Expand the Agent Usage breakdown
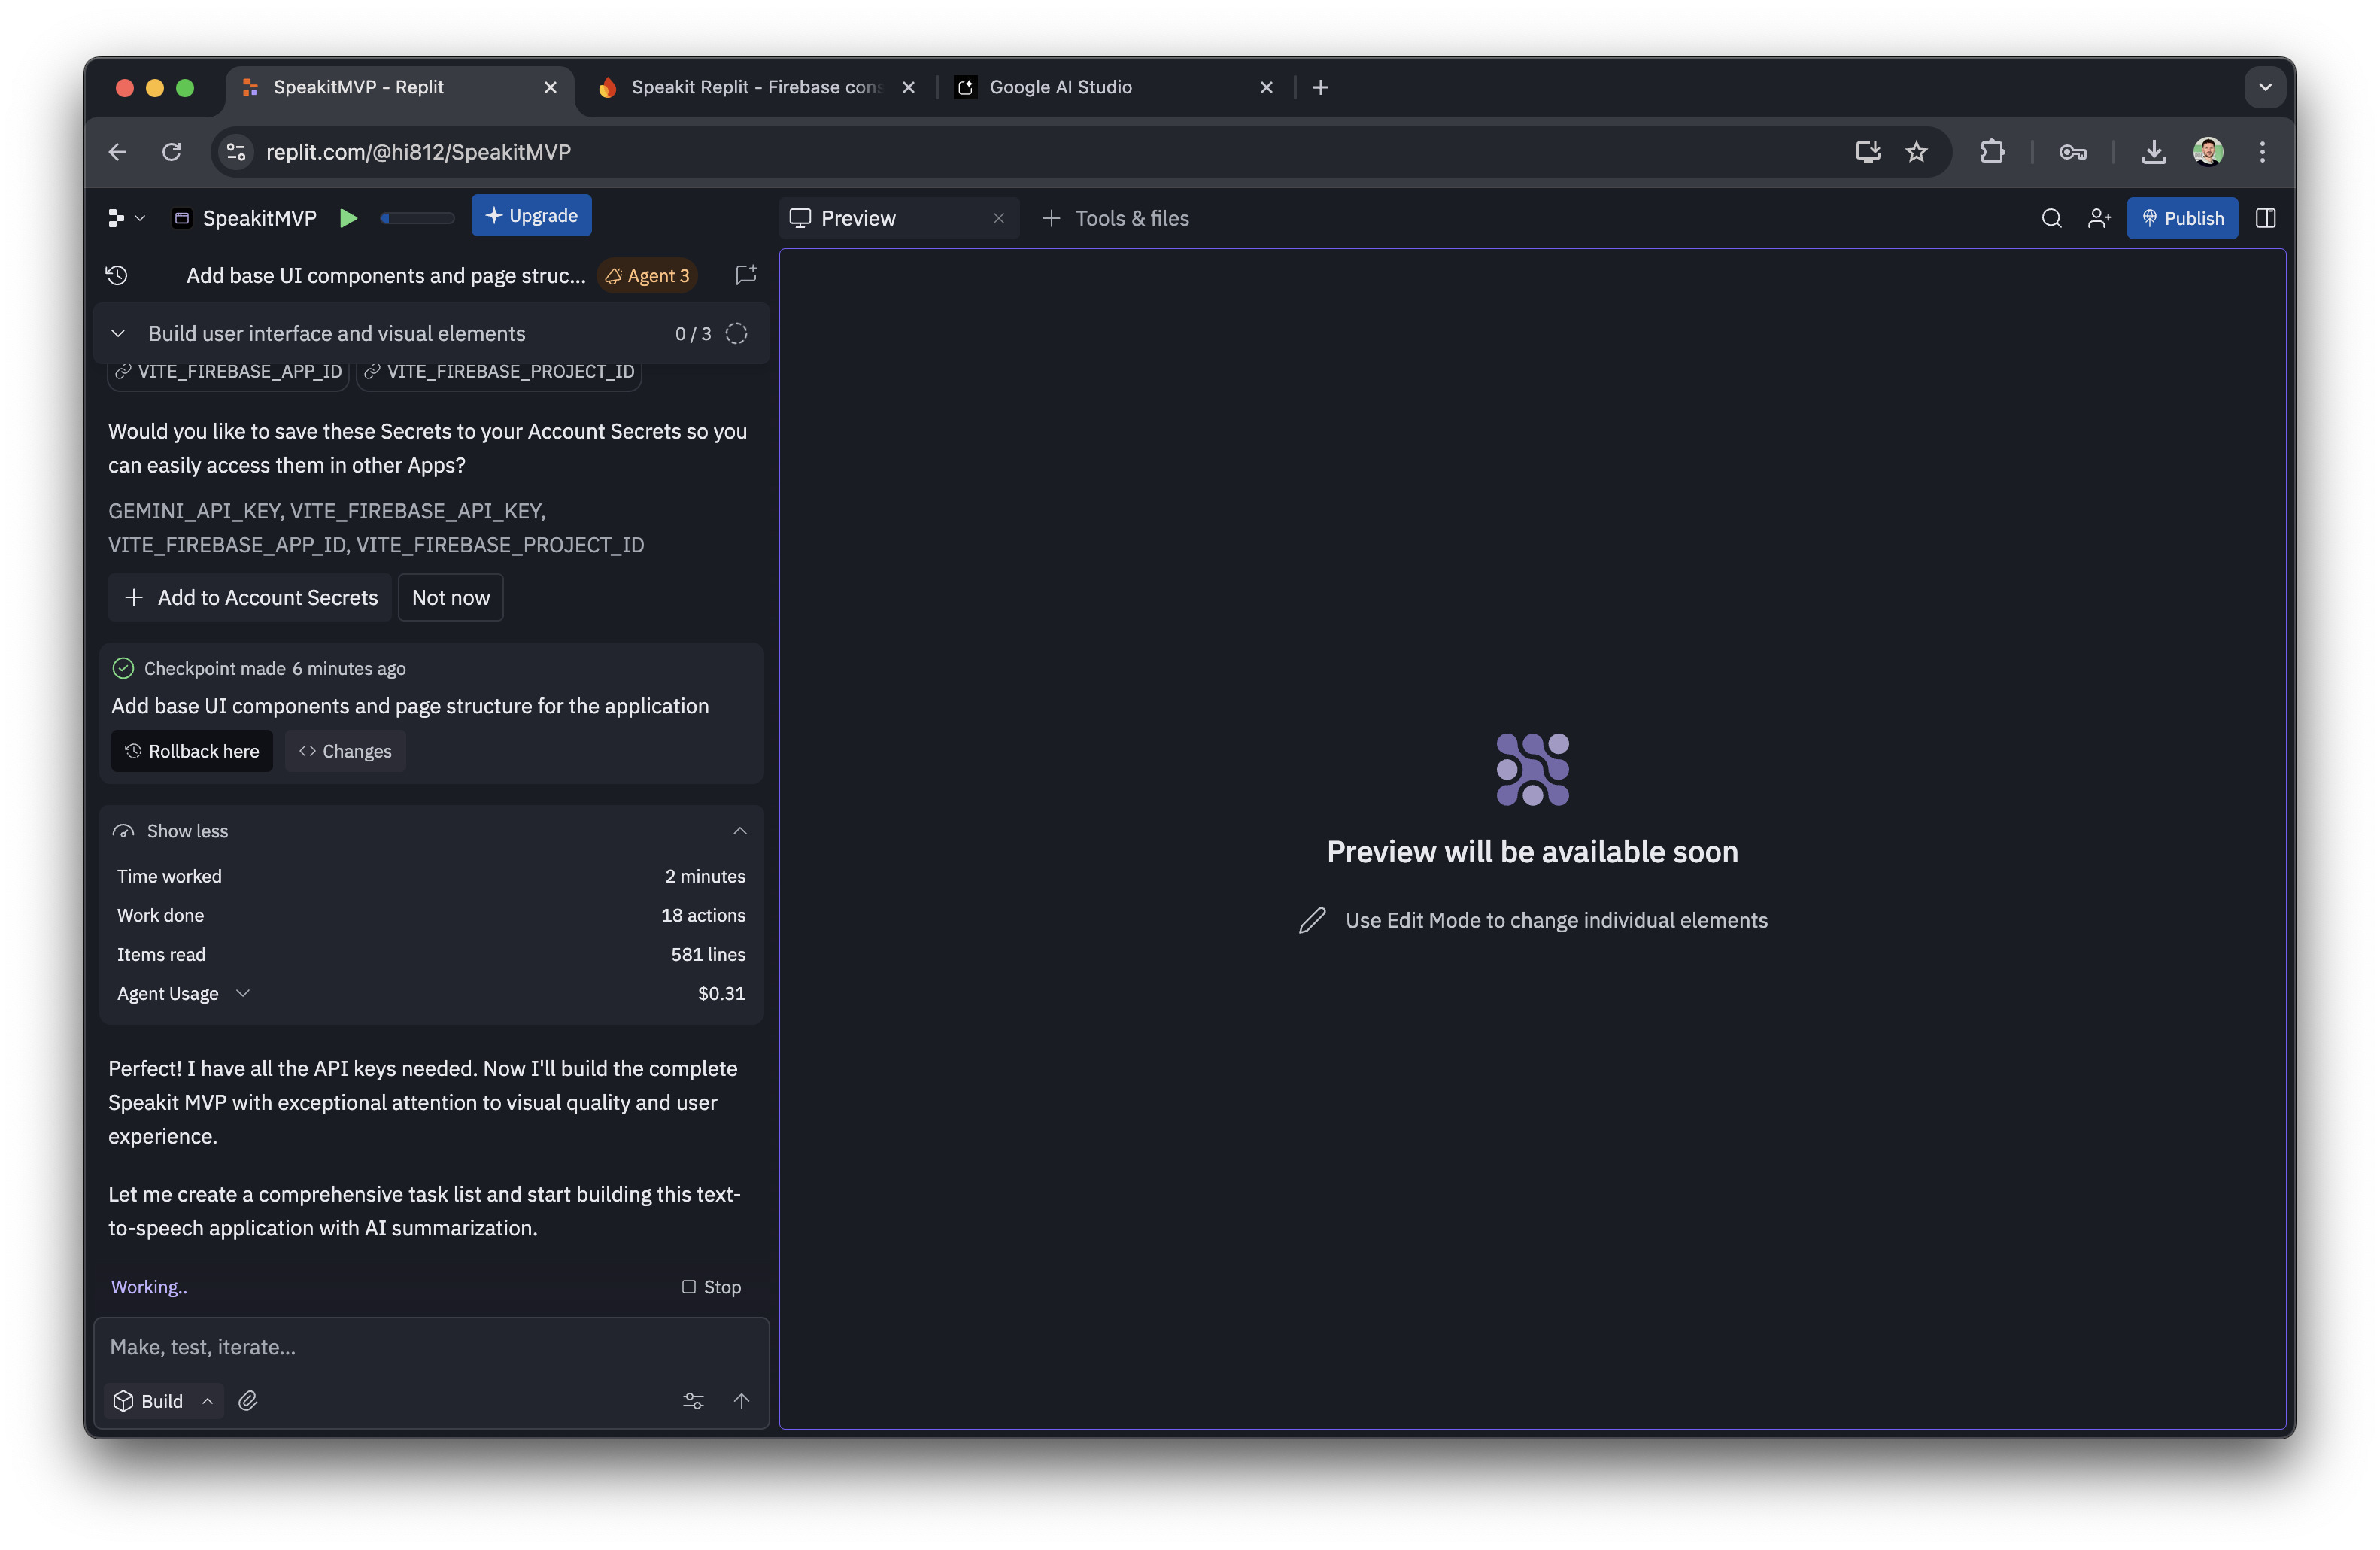 pyautogui.click(x=243, y=993)
